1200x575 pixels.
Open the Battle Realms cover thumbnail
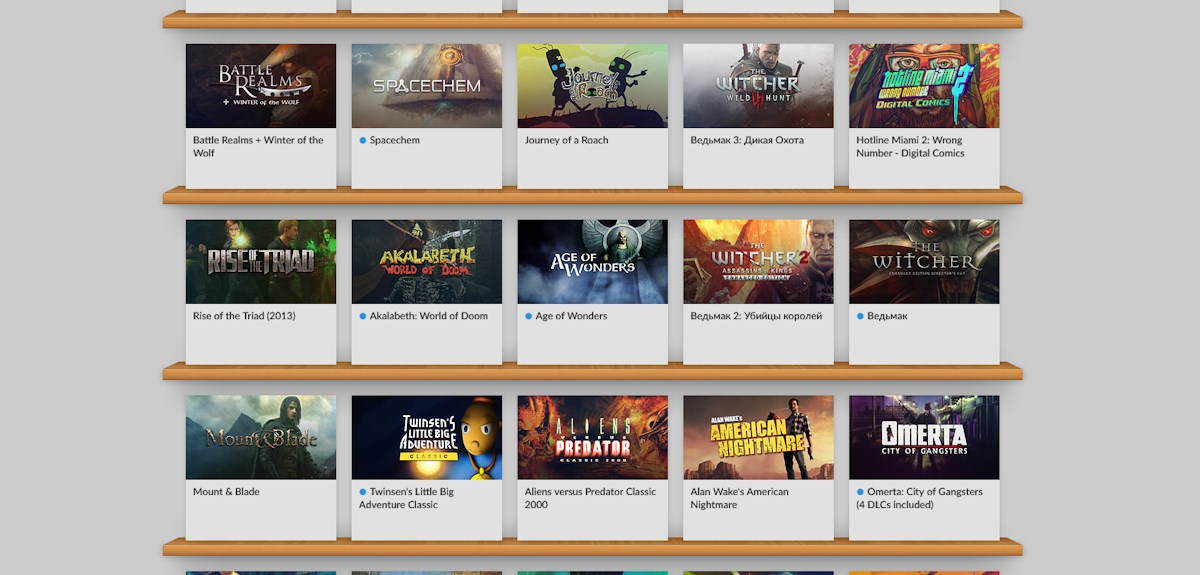click(261, 86)
